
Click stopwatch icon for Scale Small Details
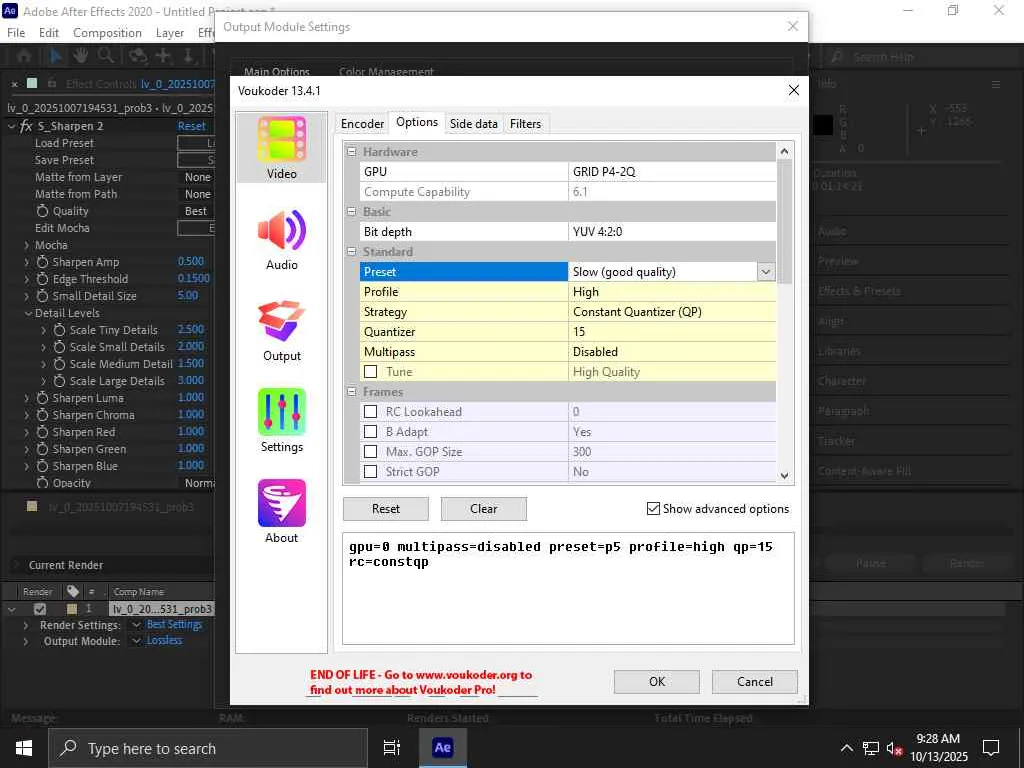coord(59,347)
